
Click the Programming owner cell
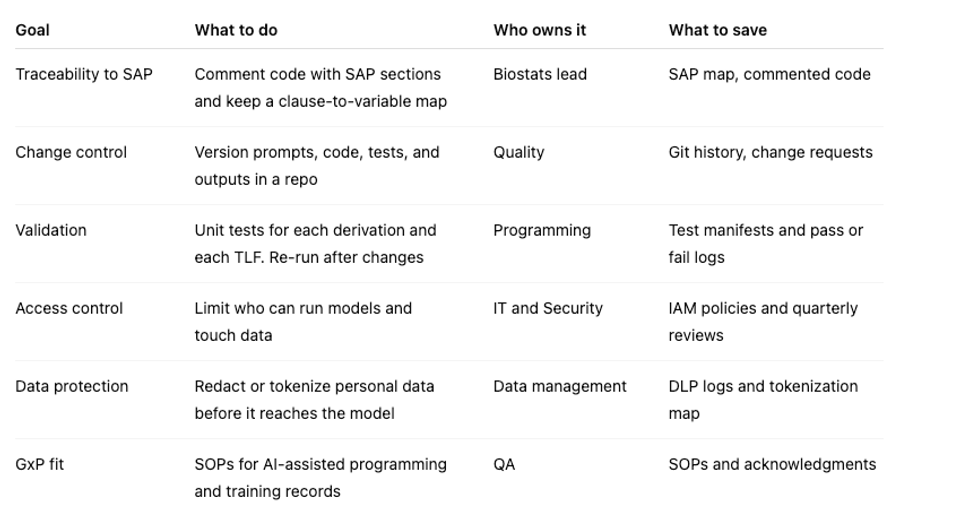click(542, 231)
